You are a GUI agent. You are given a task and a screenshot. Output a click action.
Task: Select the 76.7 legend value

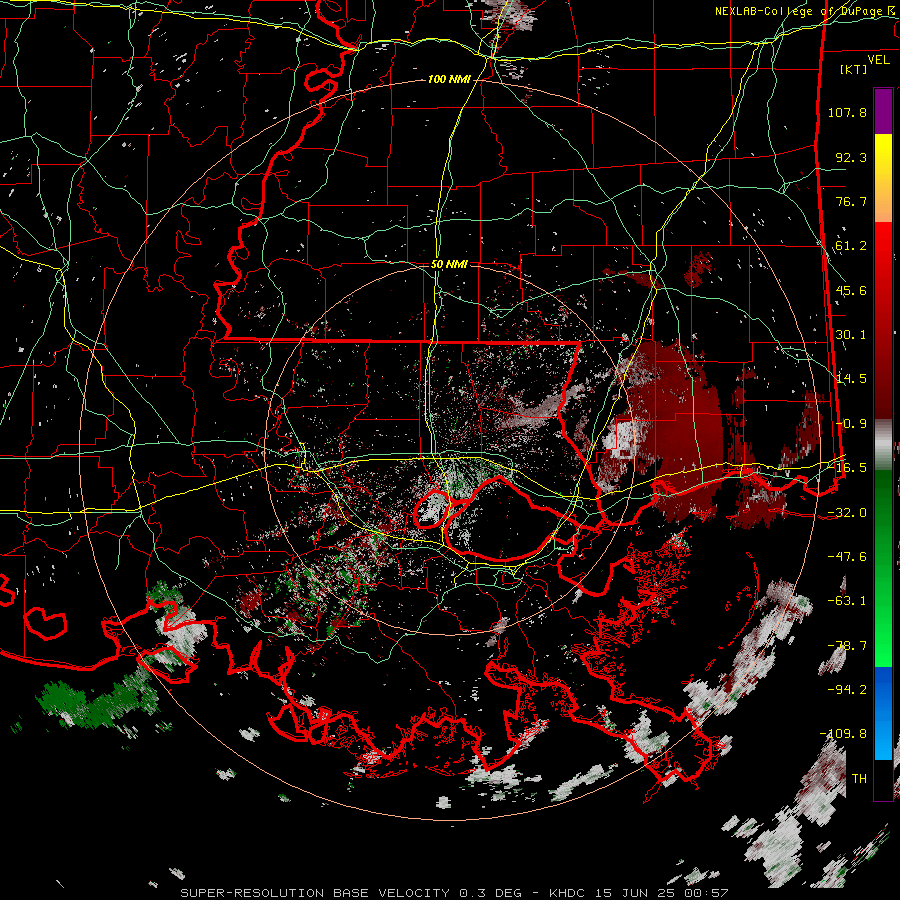851,201
